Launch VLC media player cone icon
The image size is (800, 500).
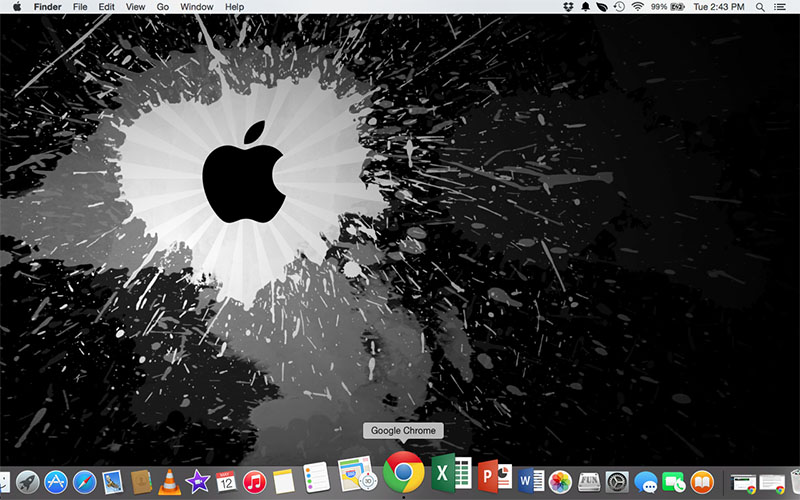tap(169, 482)
